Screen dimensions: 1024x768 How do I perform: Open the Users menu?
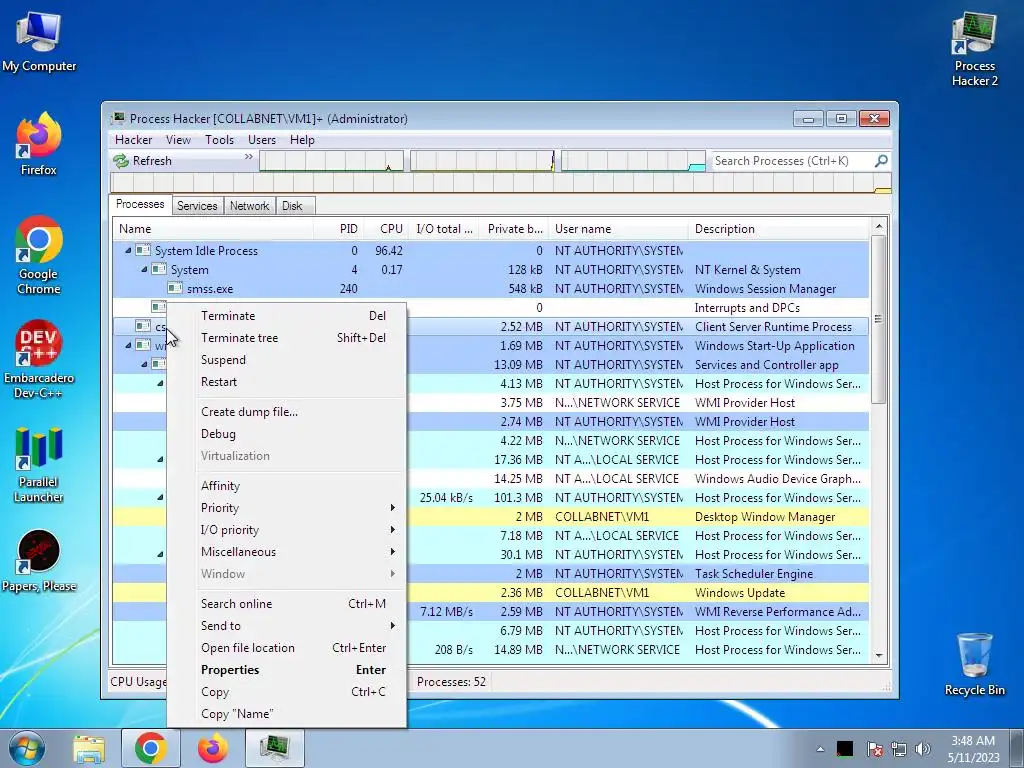click(x=261, y=140)
